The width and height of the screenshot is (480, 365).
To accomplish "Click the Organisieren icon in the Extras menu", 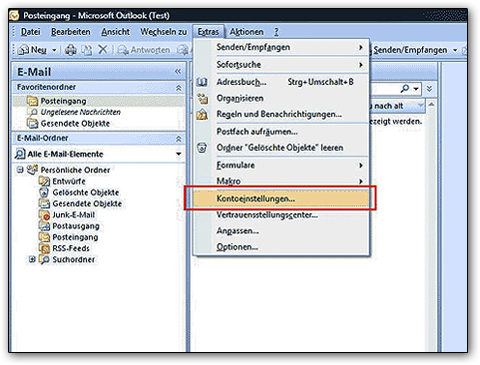I will [x=202, y=98].
